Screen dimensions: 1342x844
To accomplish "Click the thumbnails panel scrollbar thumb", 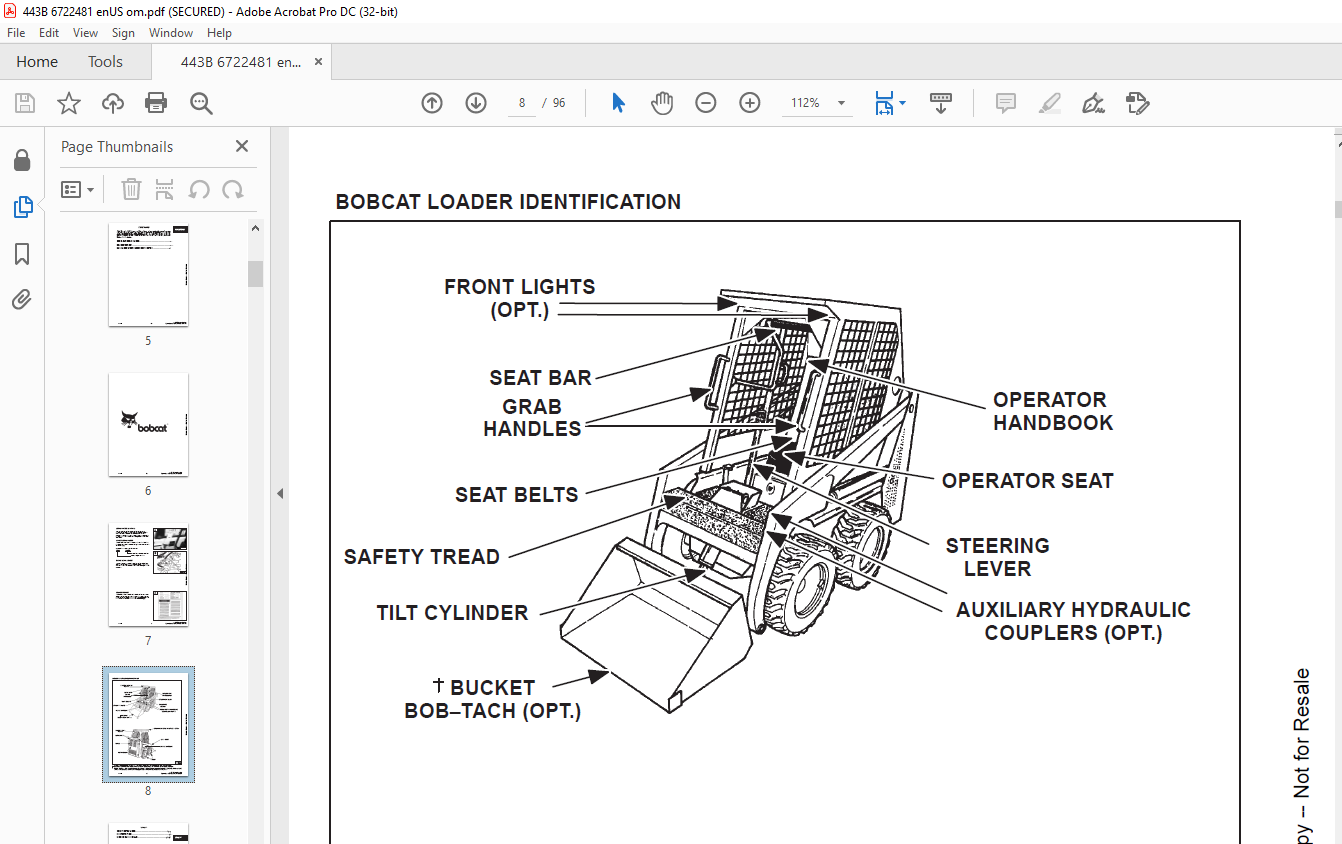I will pos(255,274).
